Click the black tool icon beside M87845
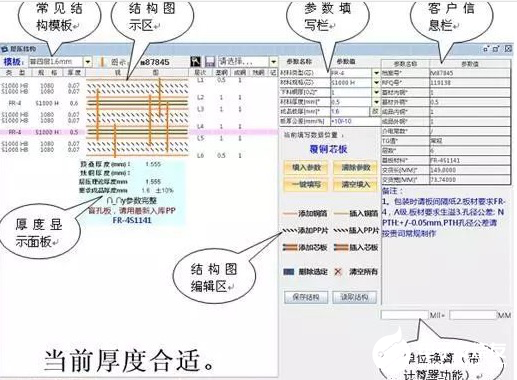Image resolution: width=517 pixels, height=380 pixels. (x=196, y=62)
